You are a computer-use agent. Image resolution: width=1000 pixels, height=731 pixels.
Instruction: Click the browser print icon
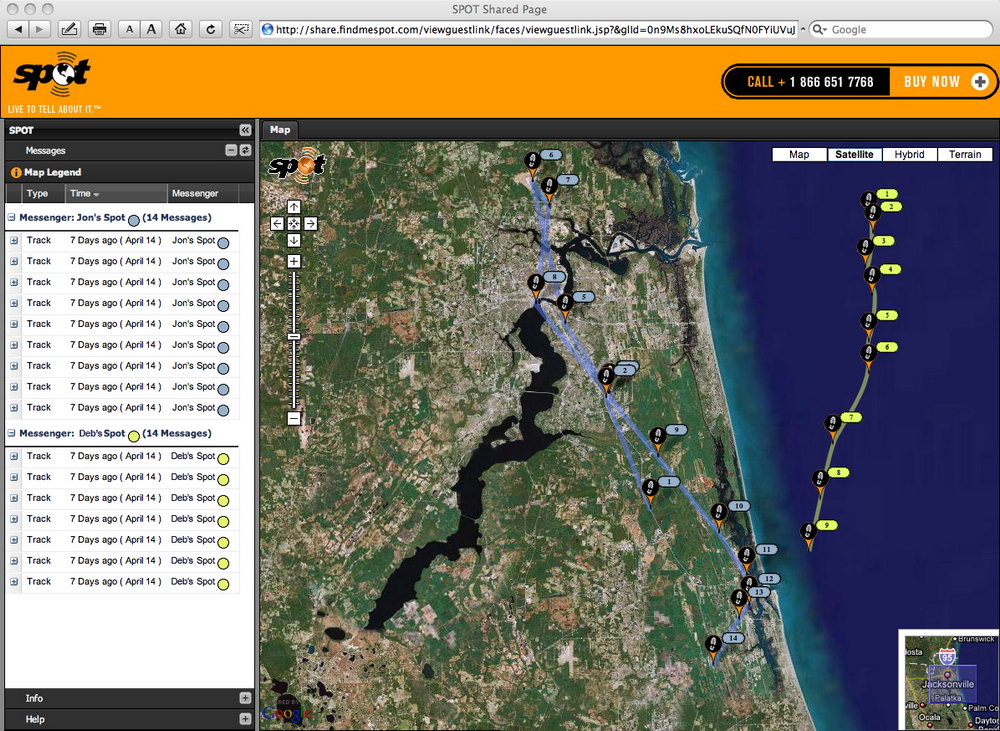pos(99,29)
